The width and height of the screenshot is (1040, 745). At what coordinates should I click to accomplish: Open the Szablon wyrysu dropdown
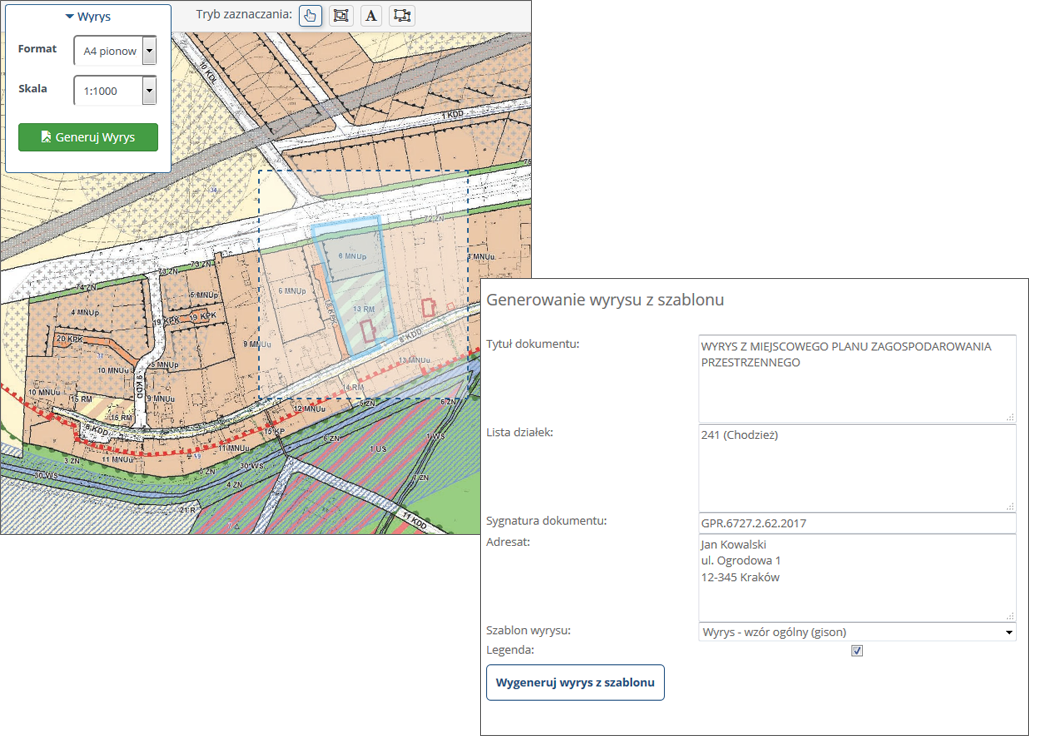[x=857, y=632]
